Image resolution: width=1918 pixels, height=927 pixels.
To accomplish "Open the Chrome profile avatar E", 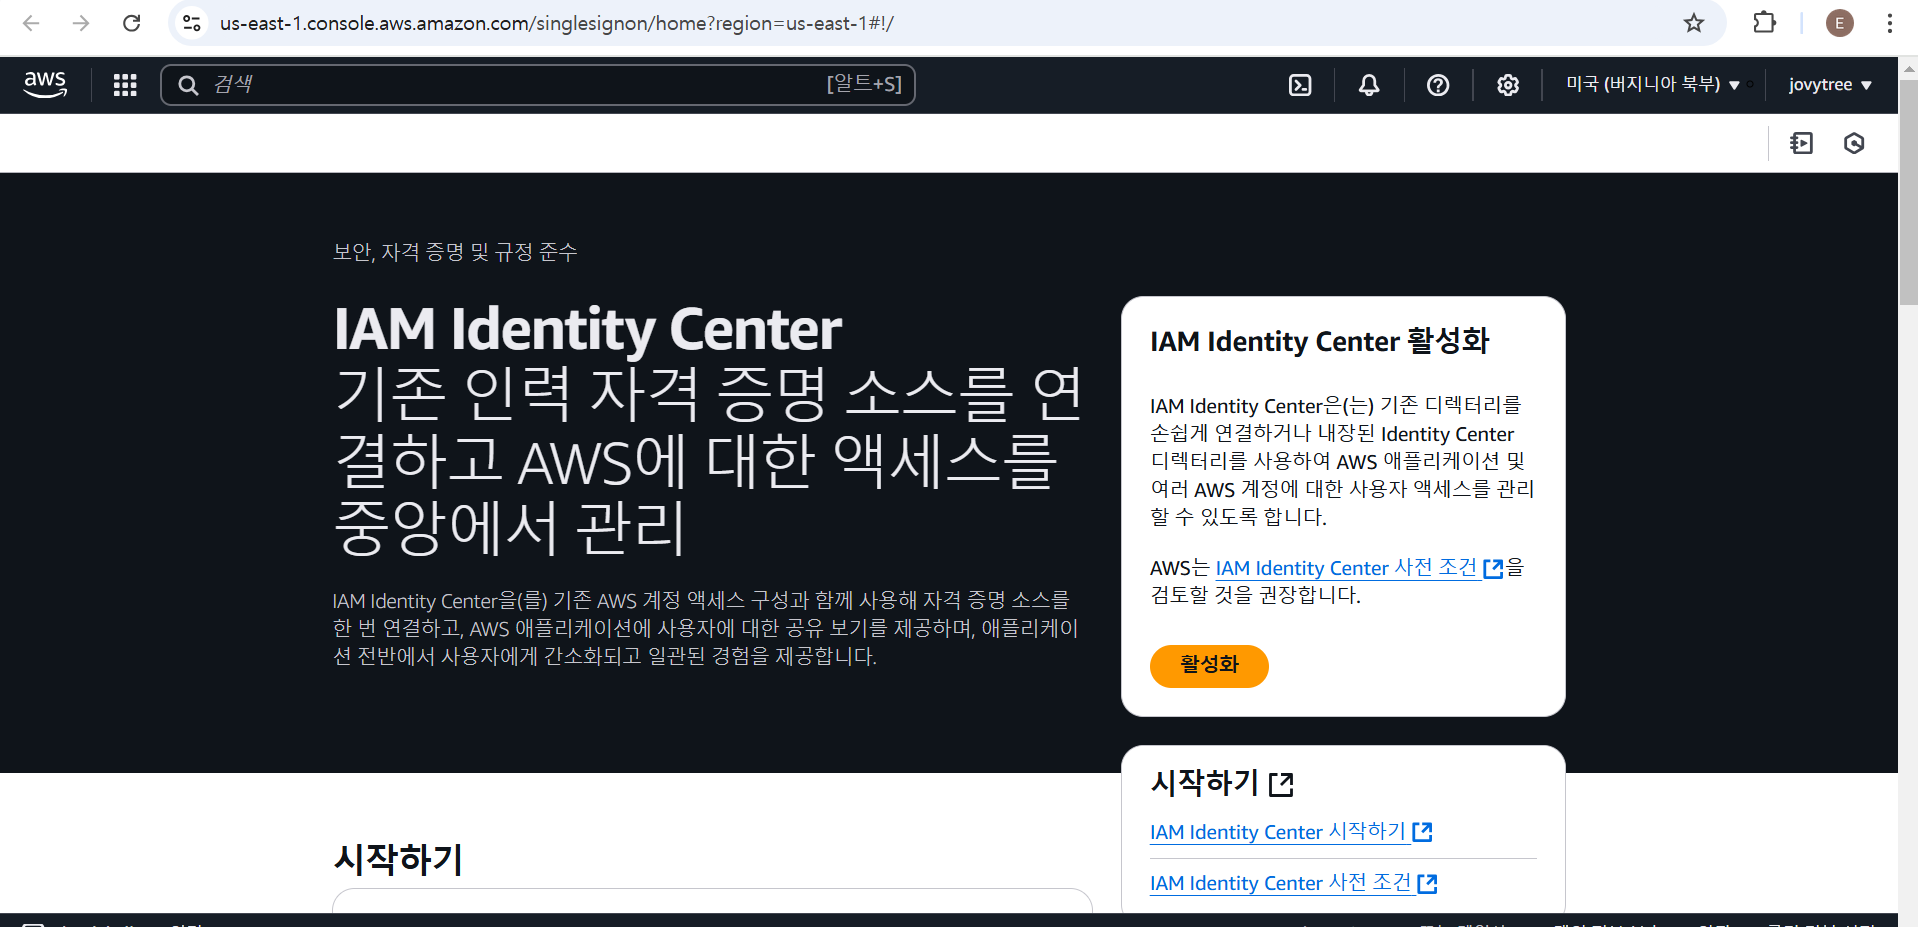I will tap(1840, 23).
